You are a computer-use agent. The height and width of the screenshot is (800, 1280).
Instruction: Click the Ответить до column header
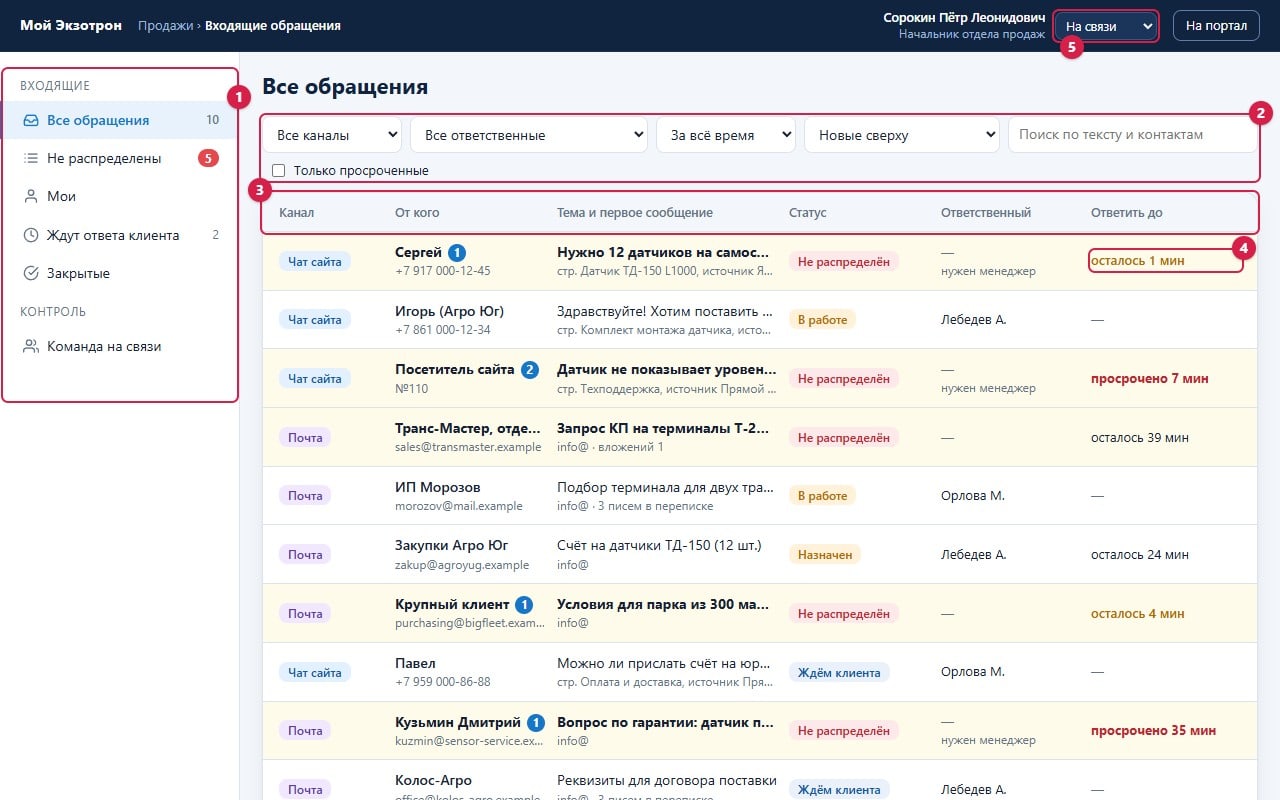[1127, 213]
